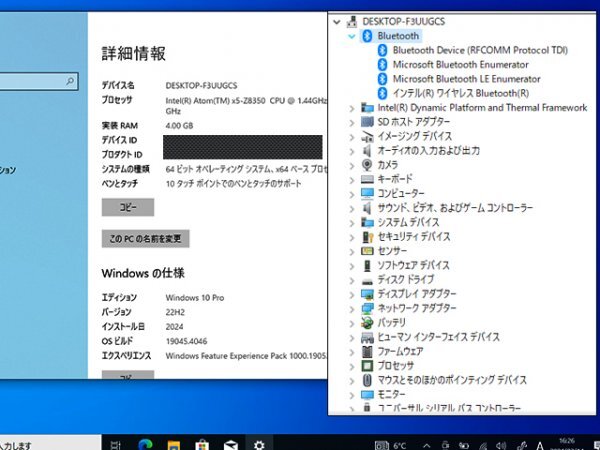Click the search field in Settings sidebar

coord(38,82)
